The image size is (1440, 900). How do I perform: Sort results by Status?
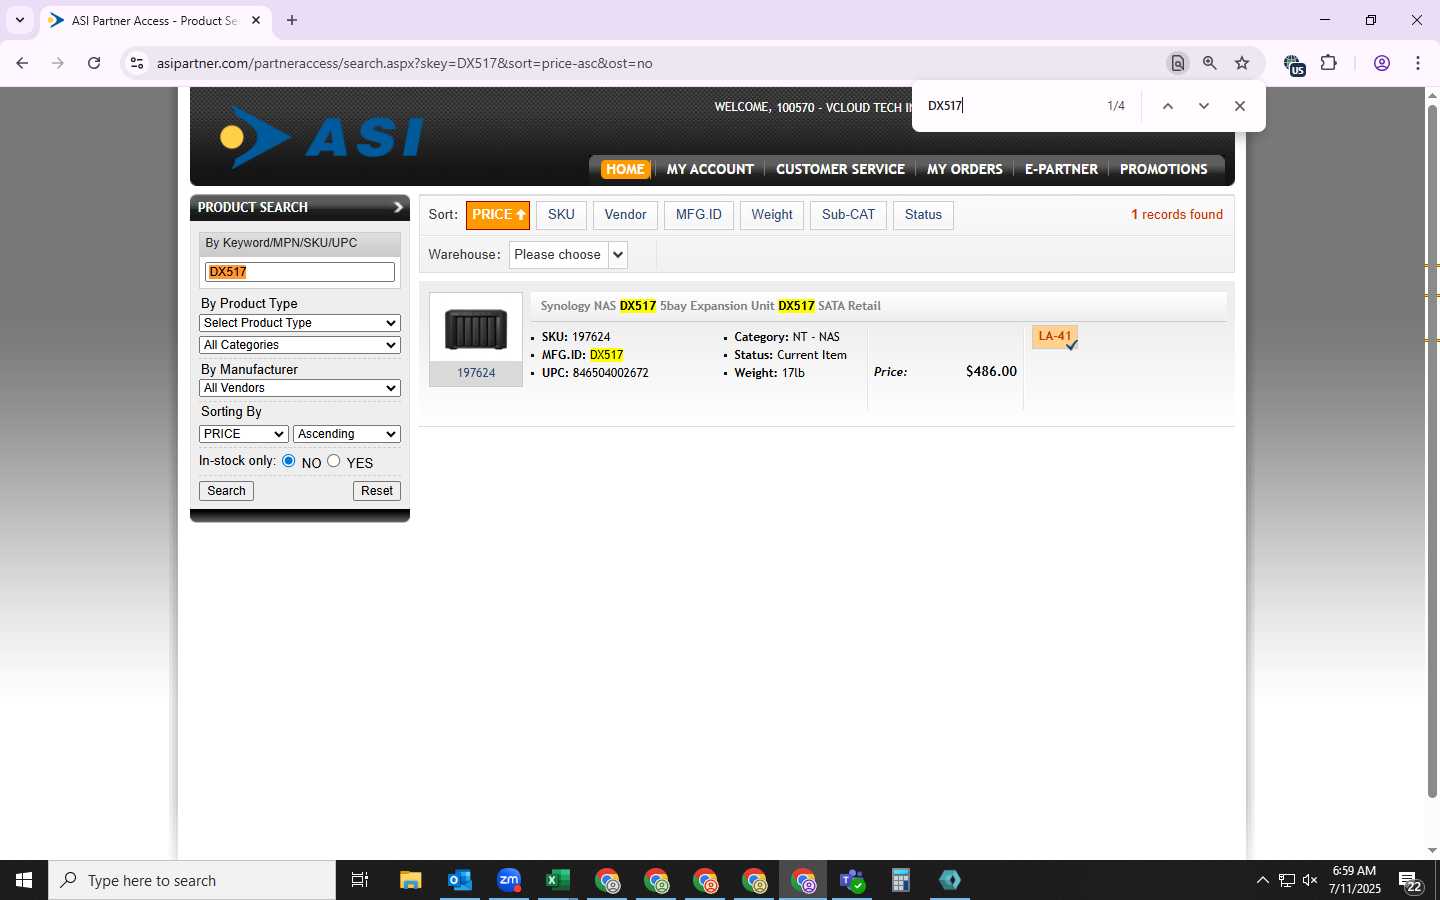[x=923, y=215]
